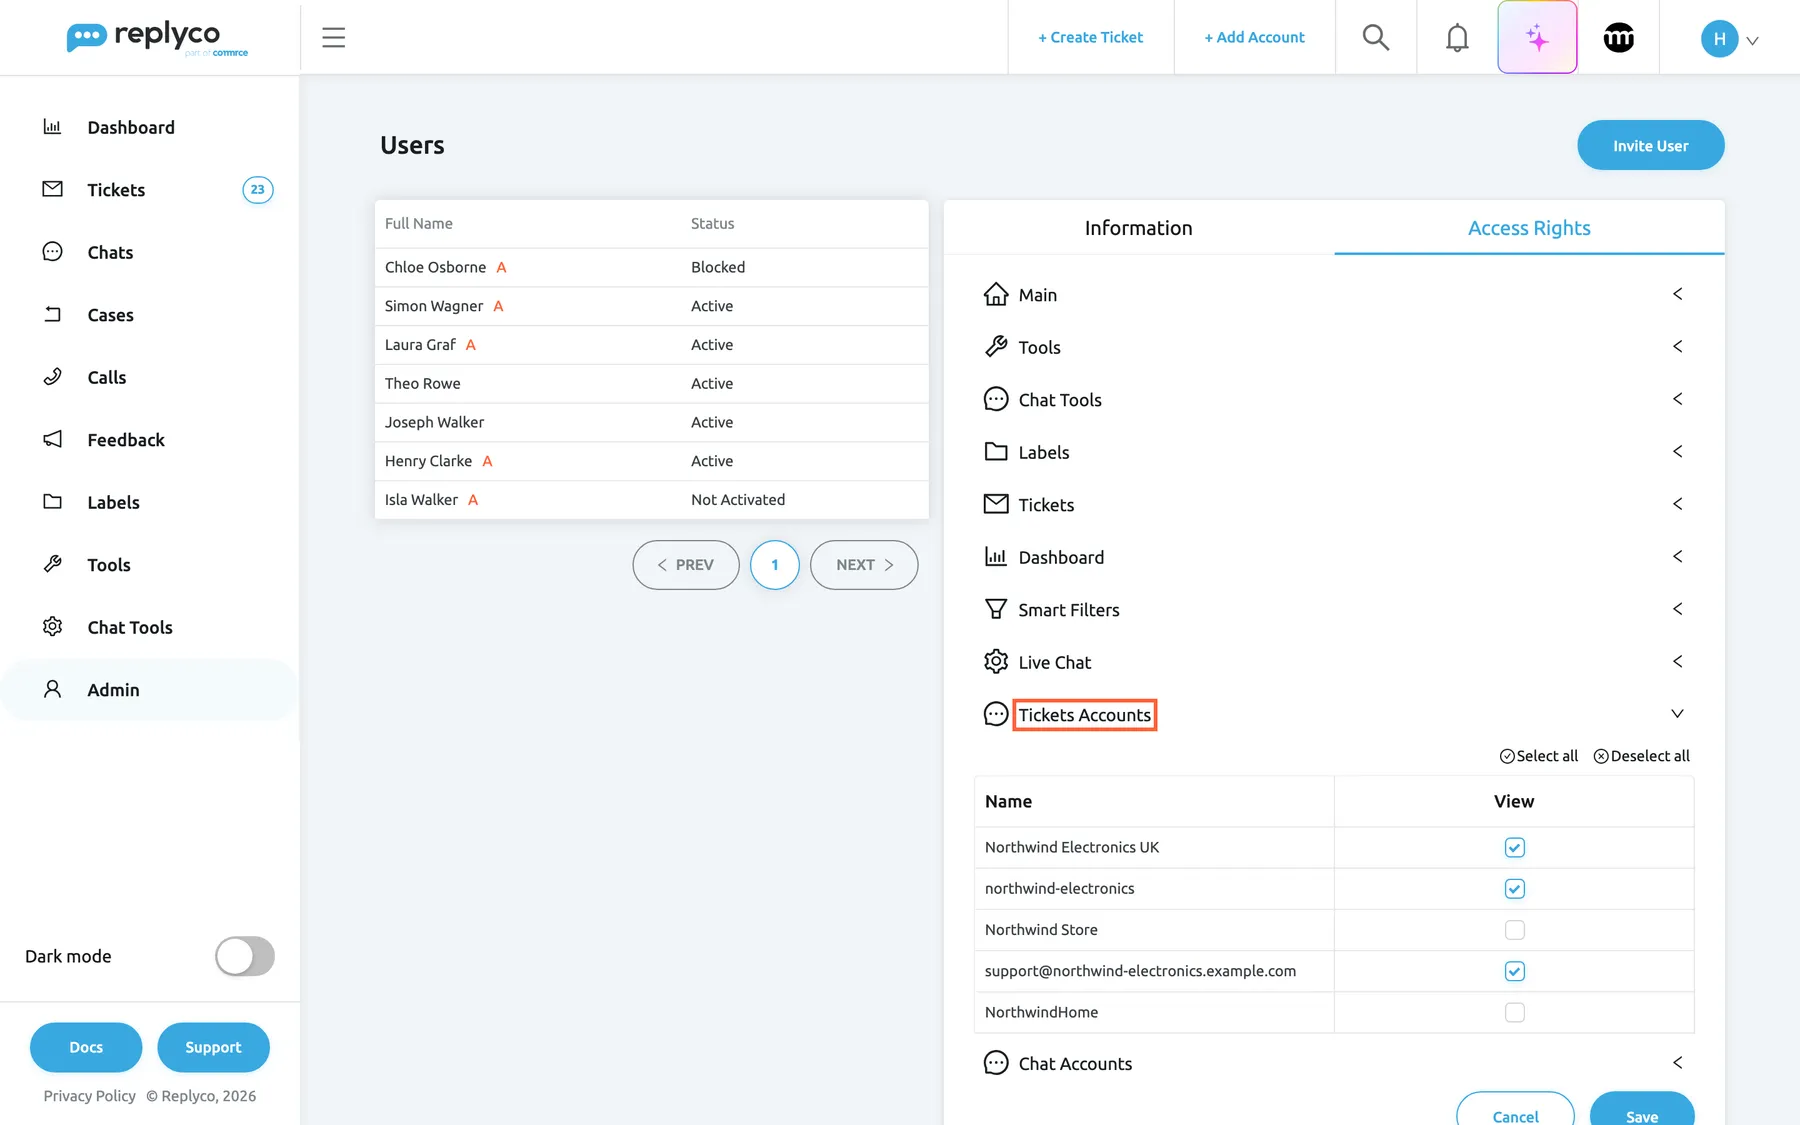Viewport: 1800px width, 1125px height.
Task: Open the notifications bell
Action: [x=1457, y=37]
